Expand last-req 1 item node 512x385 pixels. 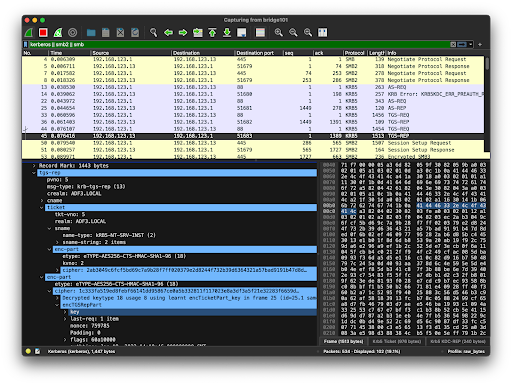pyautogui.click(x=65, y=319)
